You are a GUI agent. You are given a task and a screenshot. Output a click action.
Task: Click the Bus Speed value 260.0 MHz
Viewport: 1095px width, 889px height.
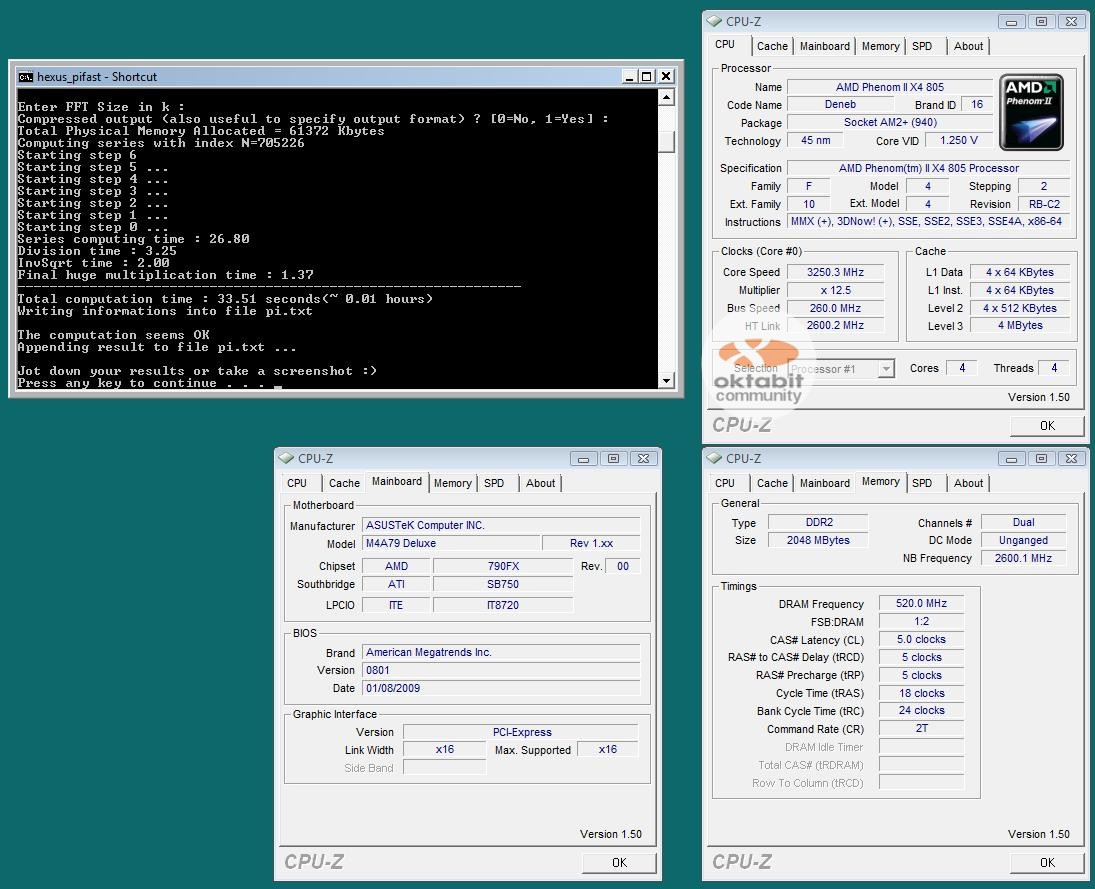(x=835, y=308)
